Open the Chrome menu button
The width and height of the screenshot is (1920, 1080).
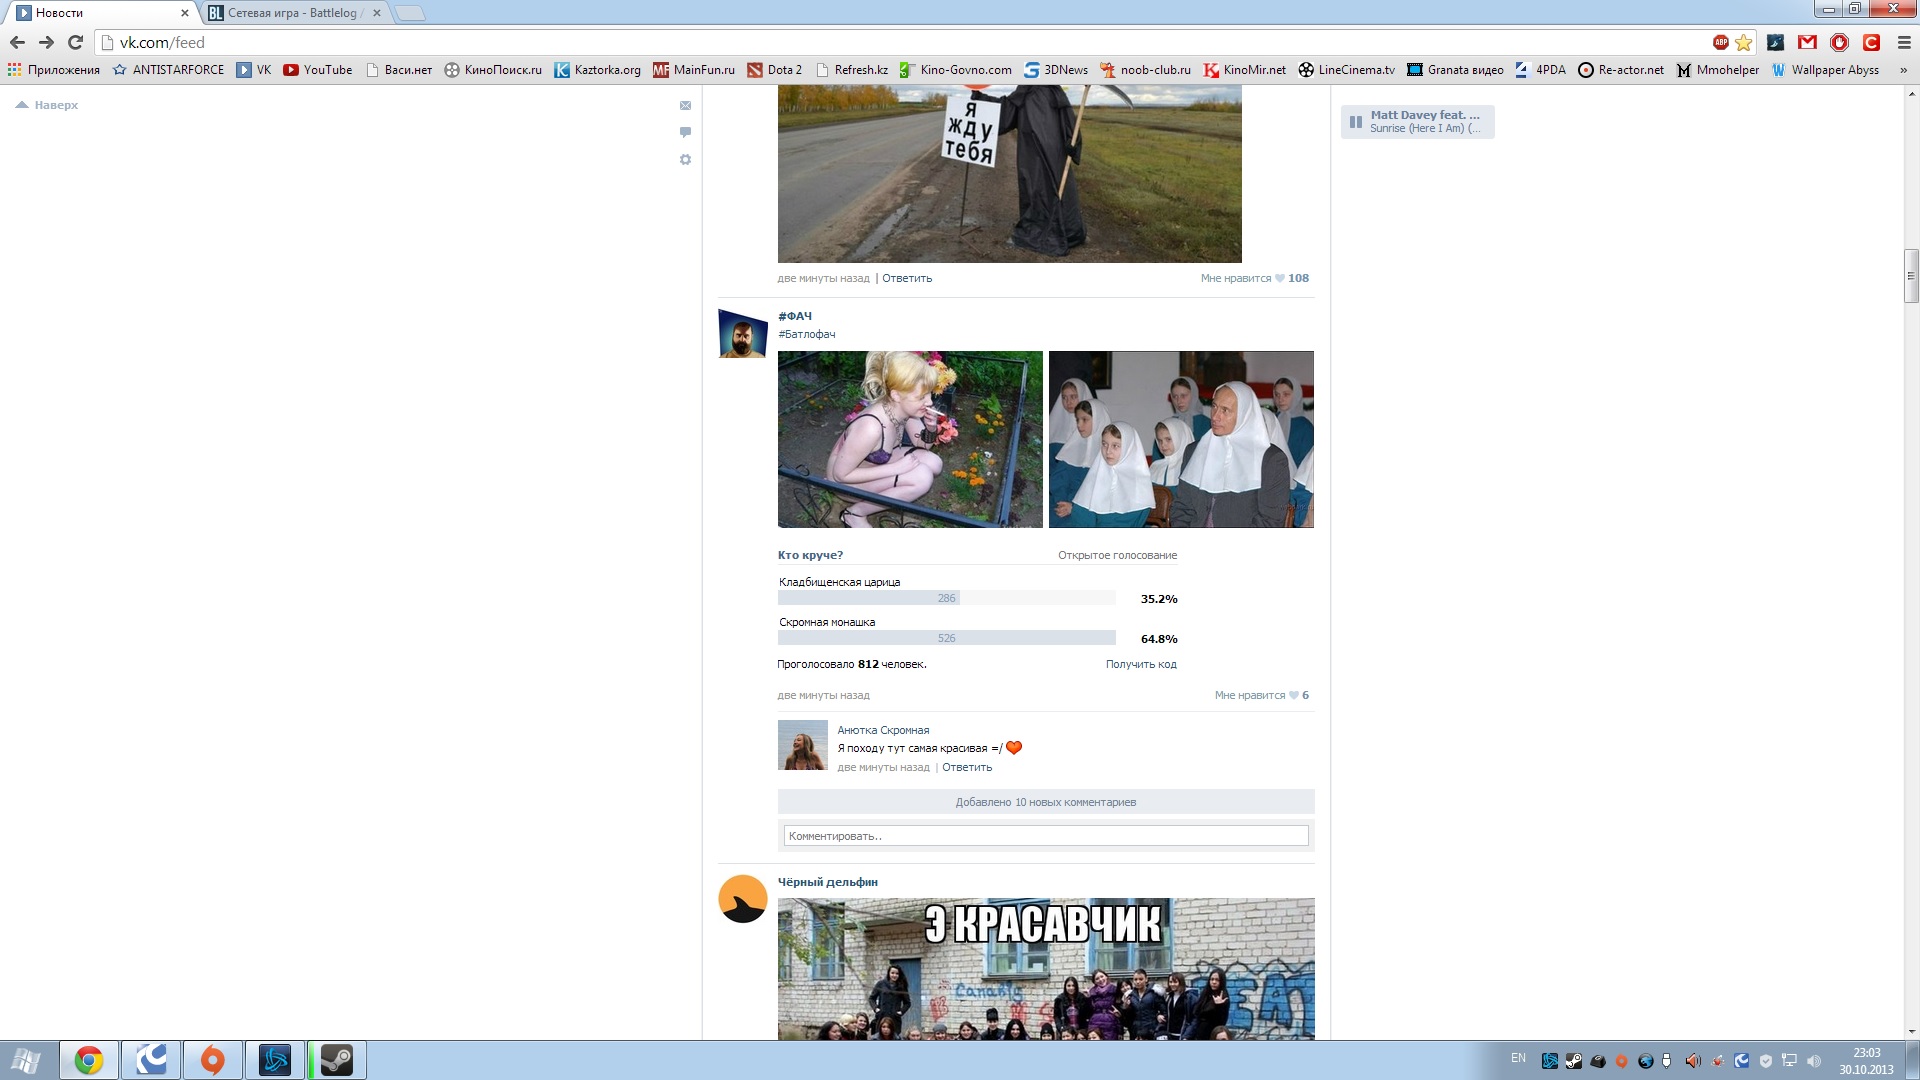[1903, 42]
